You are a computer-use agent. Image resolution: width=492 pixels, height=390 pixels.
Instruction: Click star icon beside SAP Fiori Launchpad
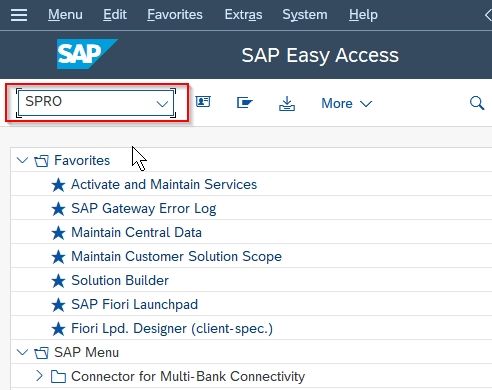click(x=58, y=305)
